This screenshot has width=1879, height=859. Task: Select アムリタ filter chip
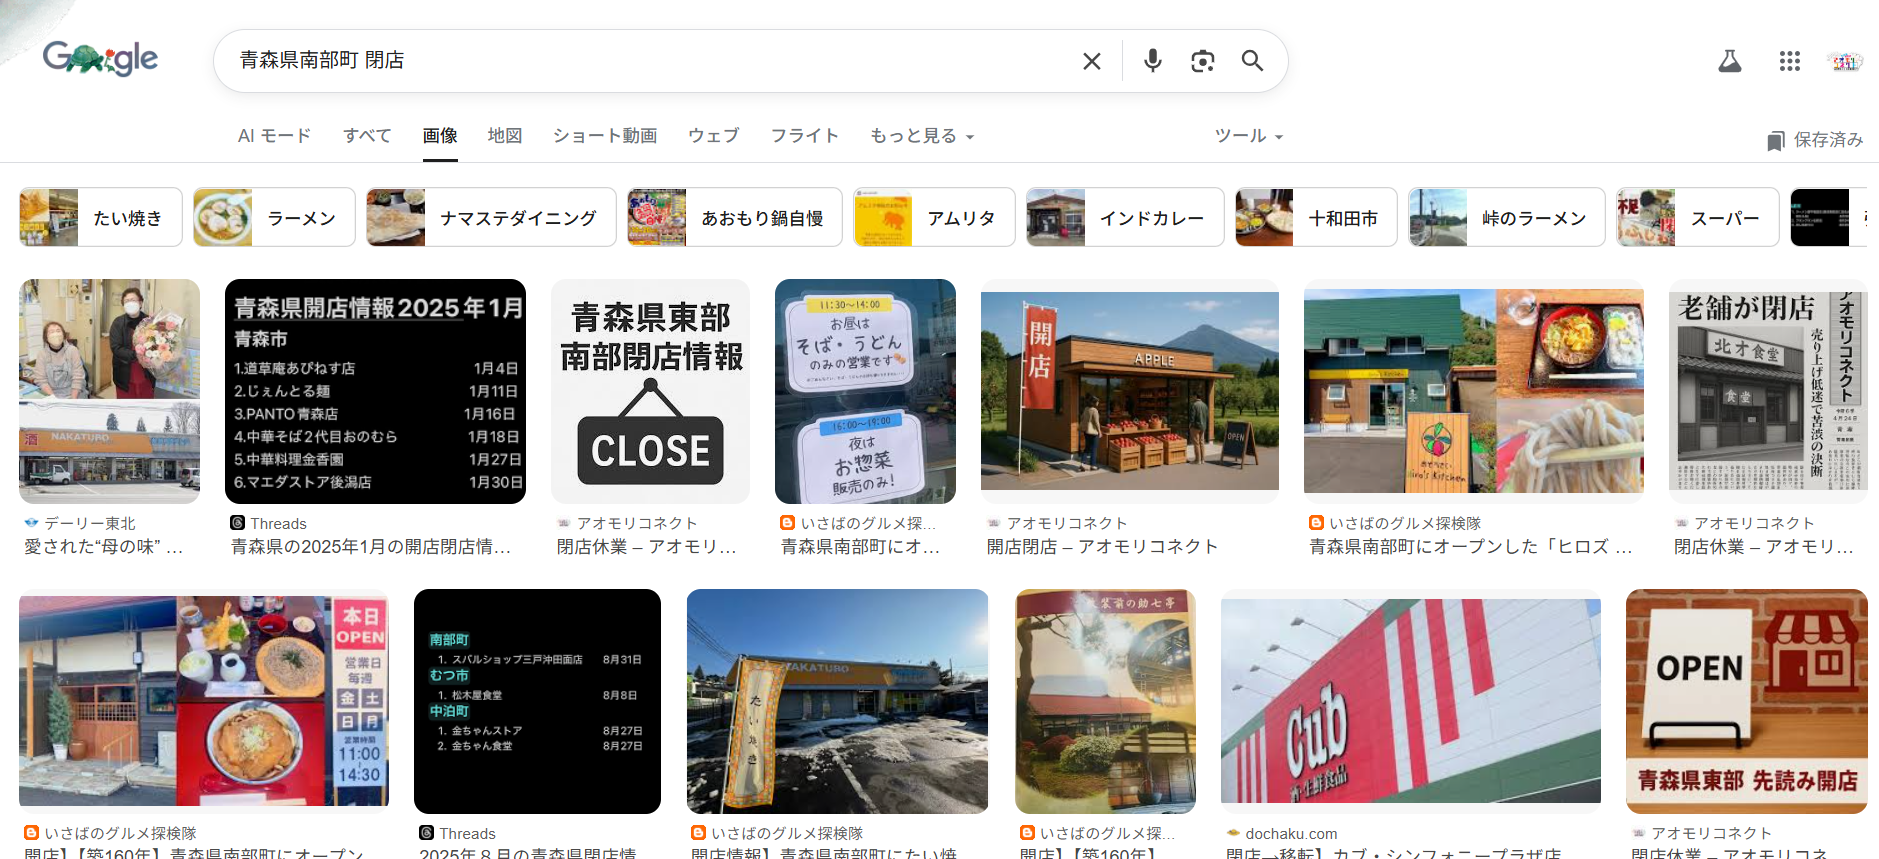click(934, 217)
